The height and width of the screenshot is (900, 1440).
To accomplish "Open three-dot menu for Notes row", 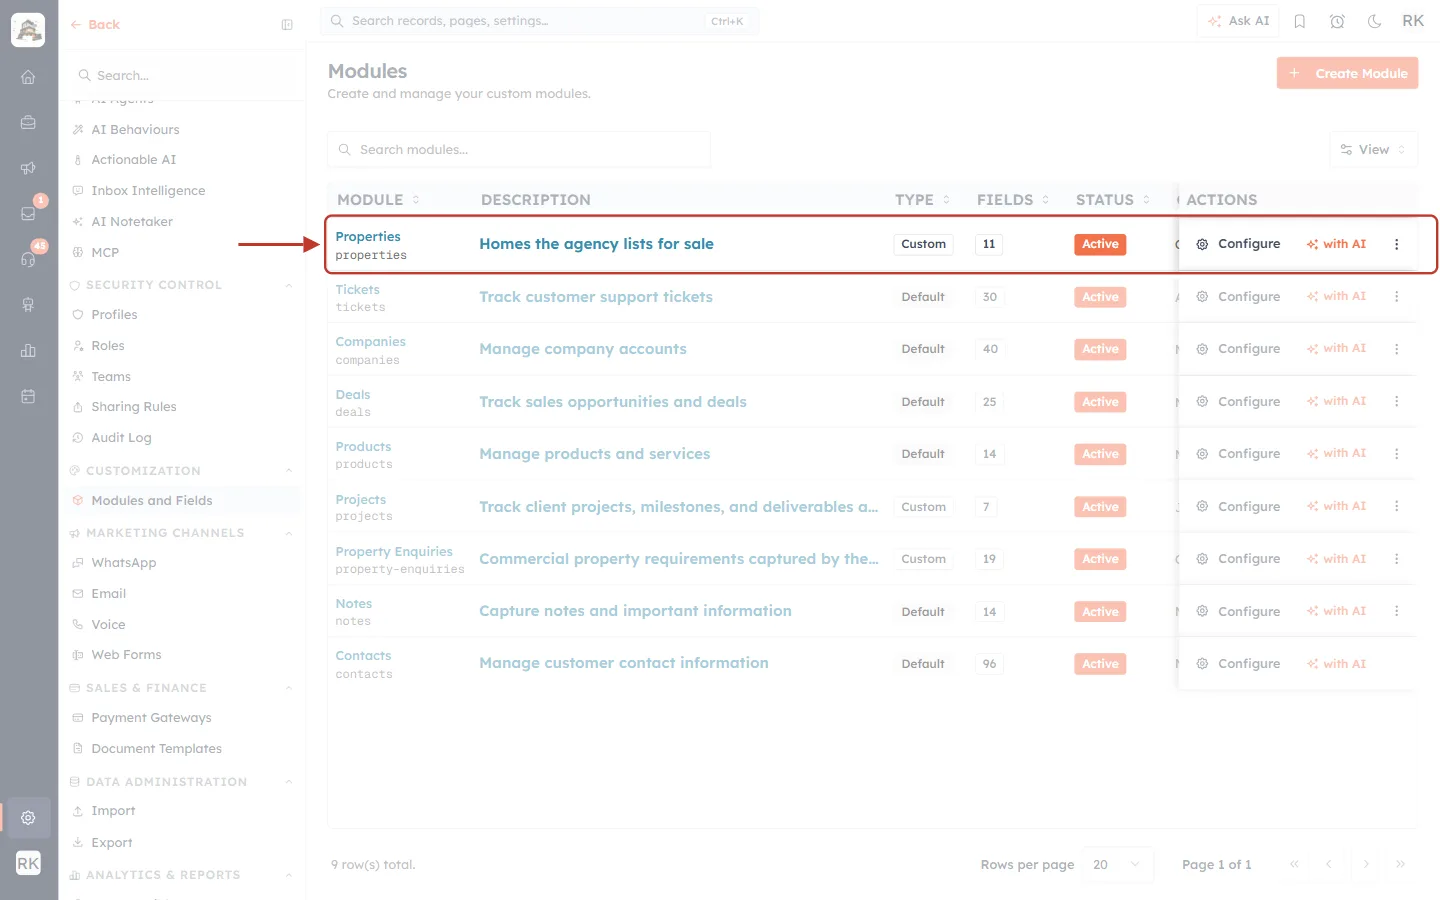I will (x=1397, y=611).
